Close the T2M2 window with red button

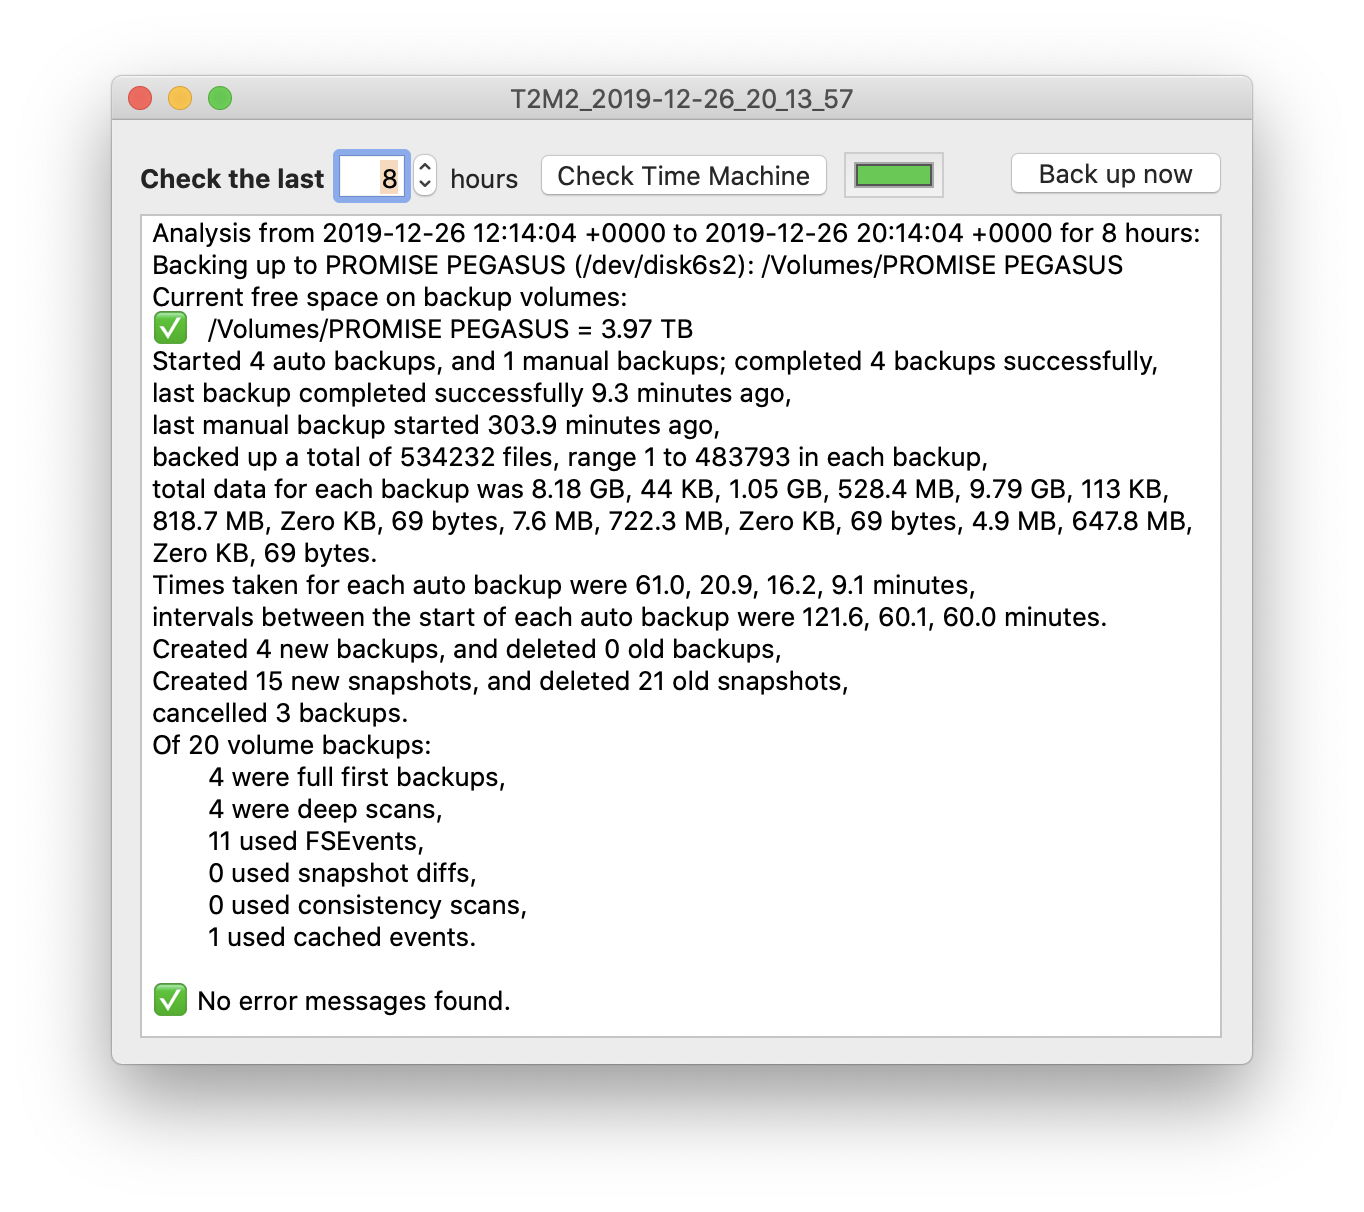pyautogui.click(x=140, y=98)
